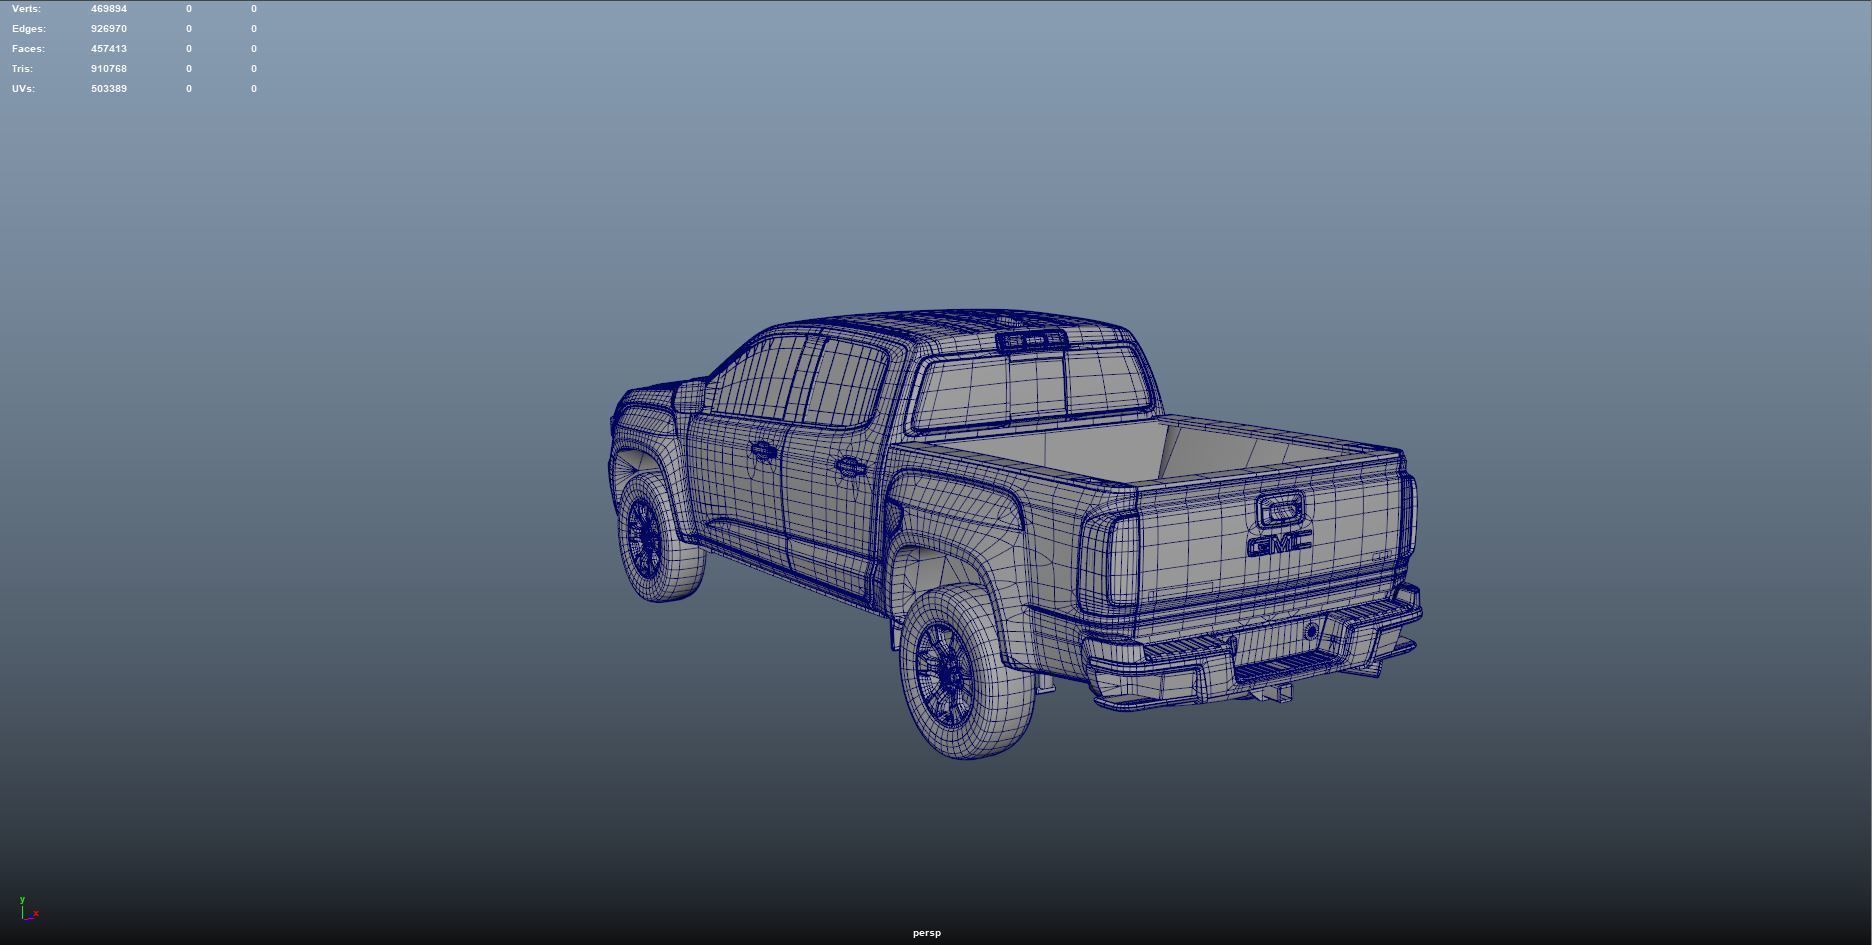Image resolution: width=1872 pixels, height=945 pixels.
Task: Click the Faces label in the HUD
Action: (28, 49)
